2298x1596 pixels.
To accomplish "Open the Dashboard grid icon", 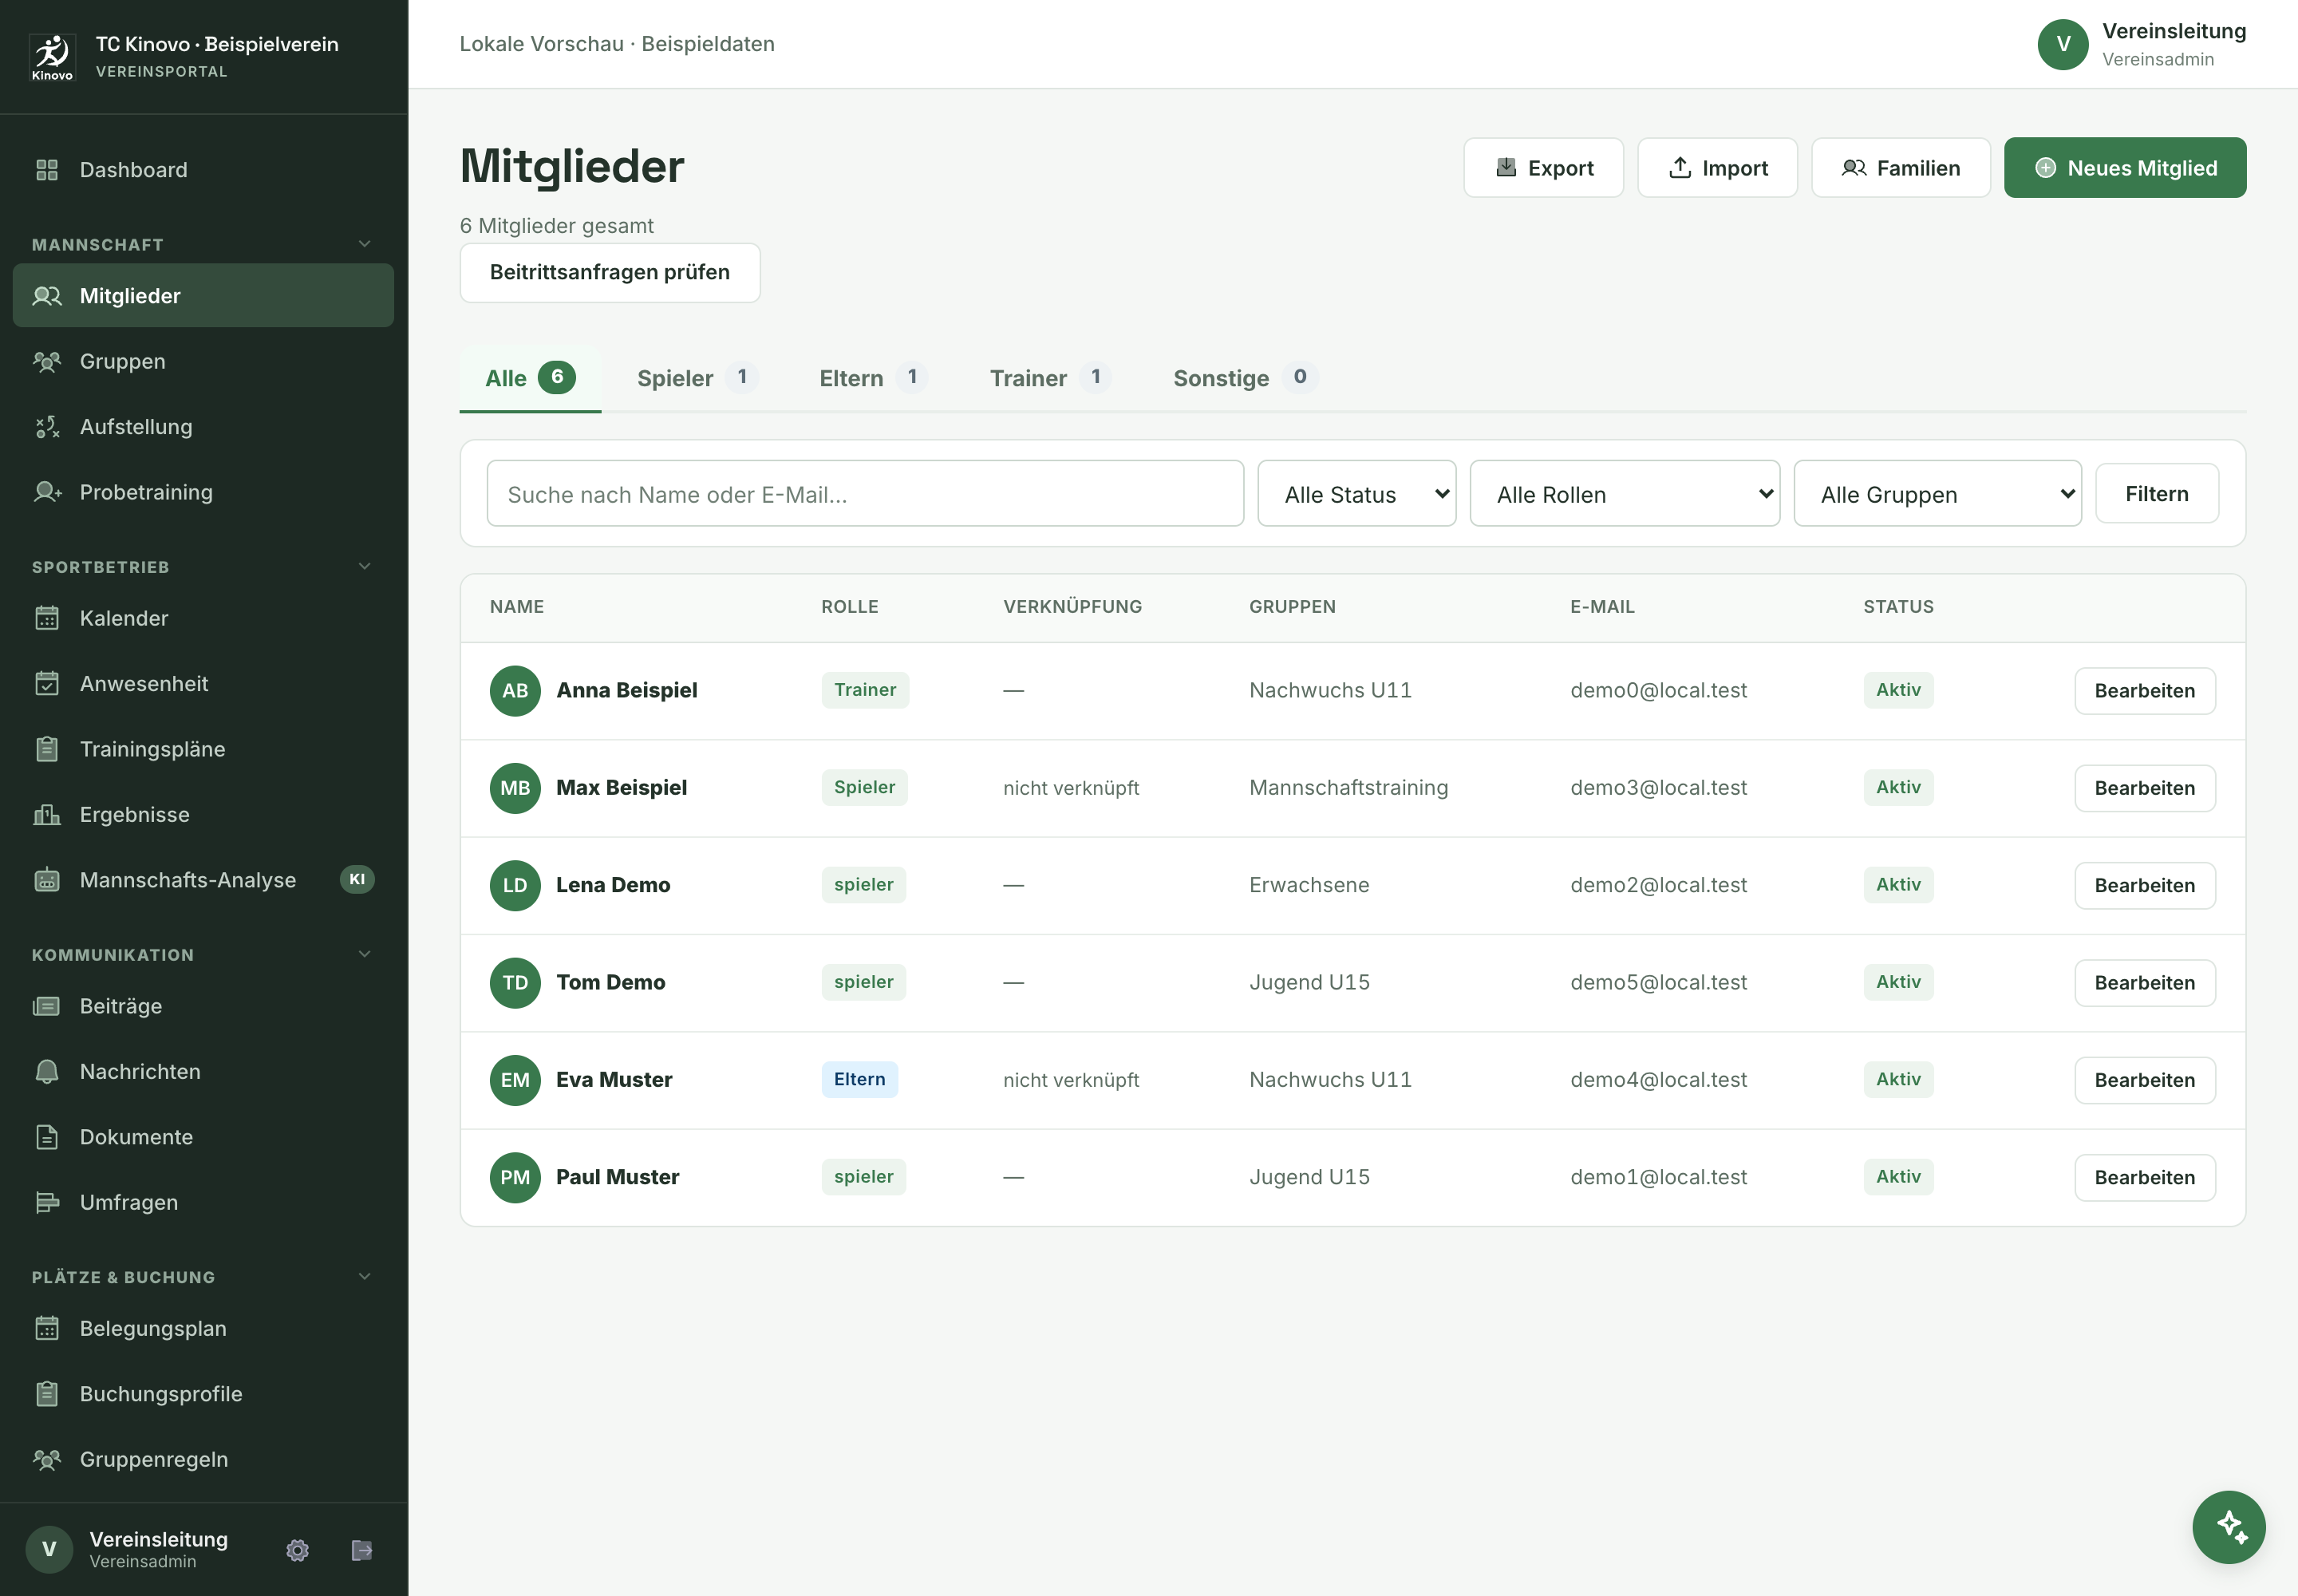I will pos(47,170).
